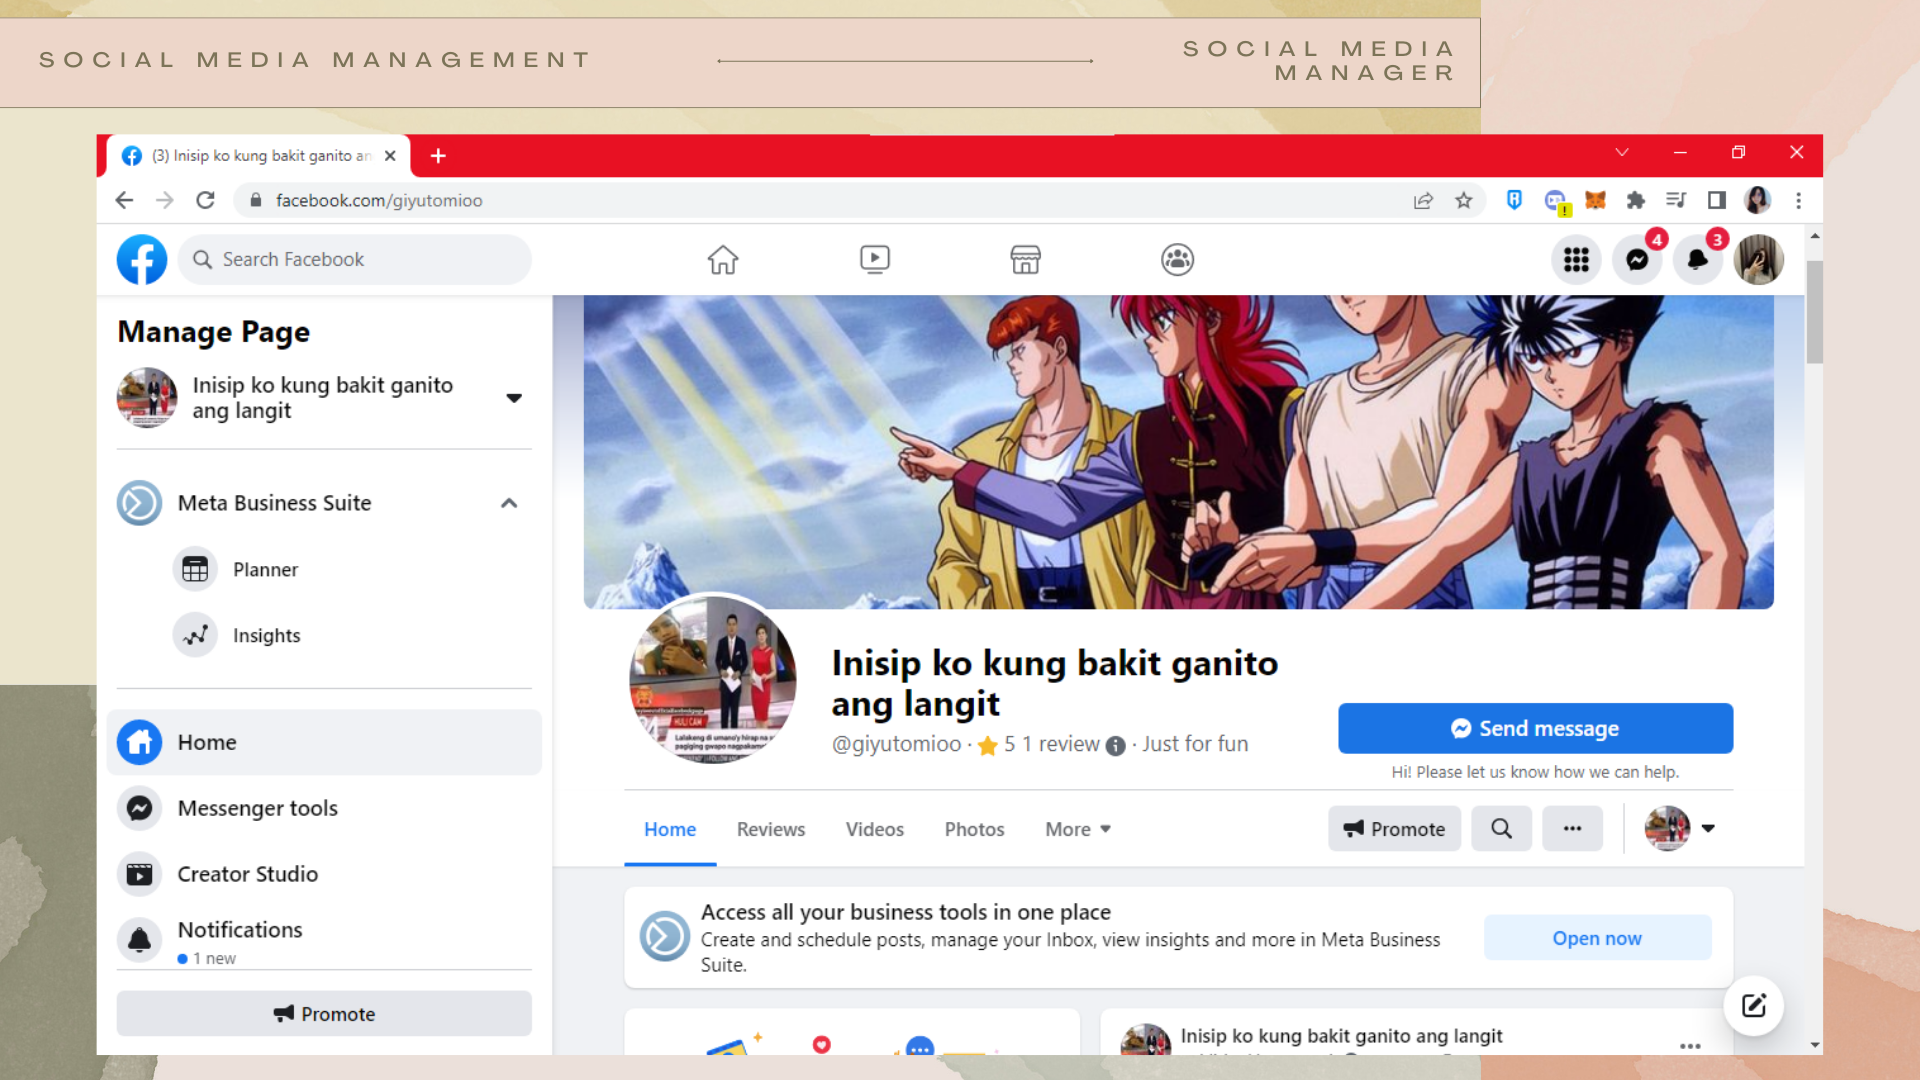Click the @giyutomioo page username
The image size is (1920, 1080).
click(897, 744)
